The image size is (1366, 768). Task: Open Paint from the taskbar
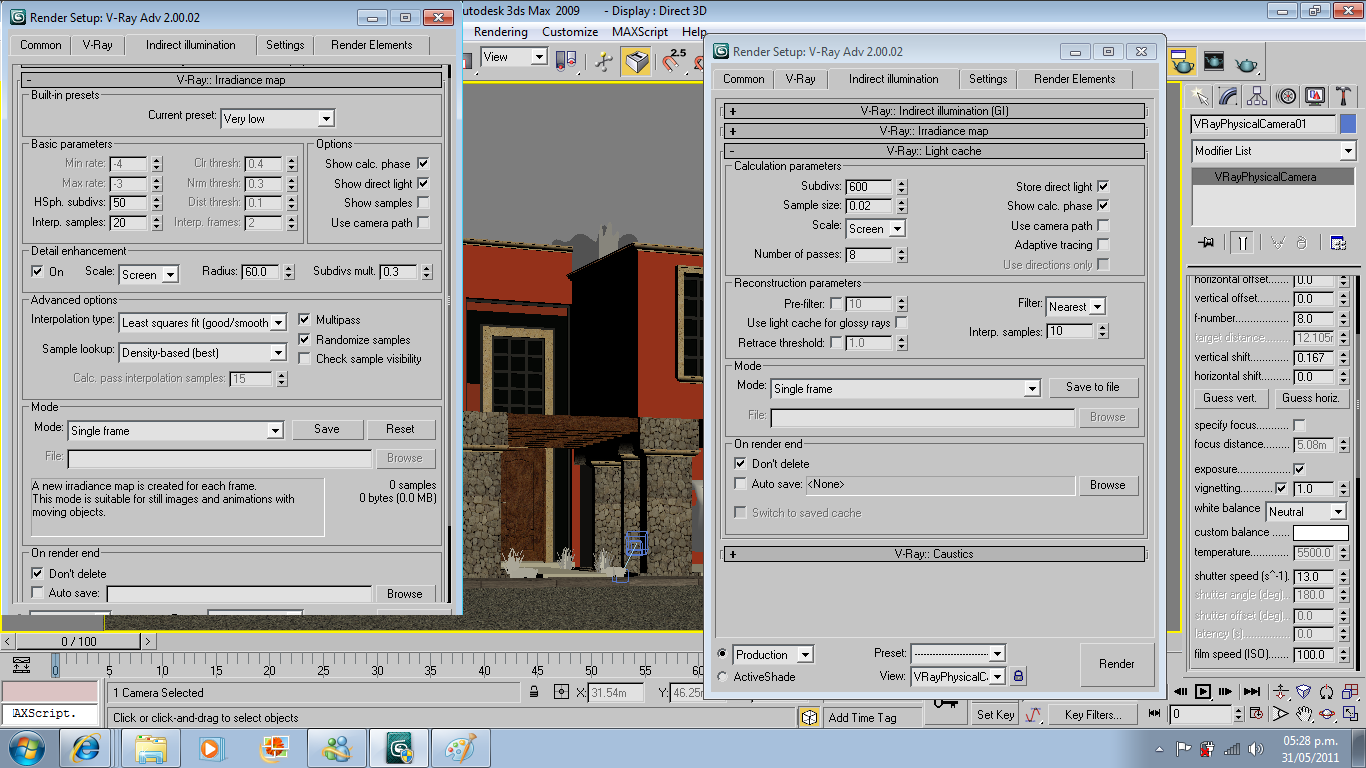[x=460, y=747]
